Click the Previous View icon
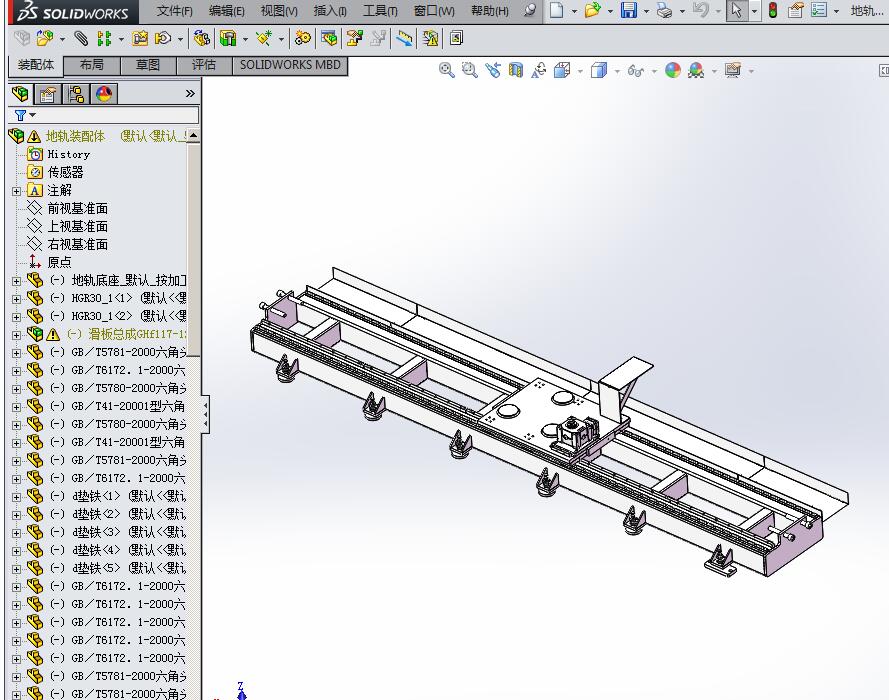The image size is (889, 700). [492, 70]
